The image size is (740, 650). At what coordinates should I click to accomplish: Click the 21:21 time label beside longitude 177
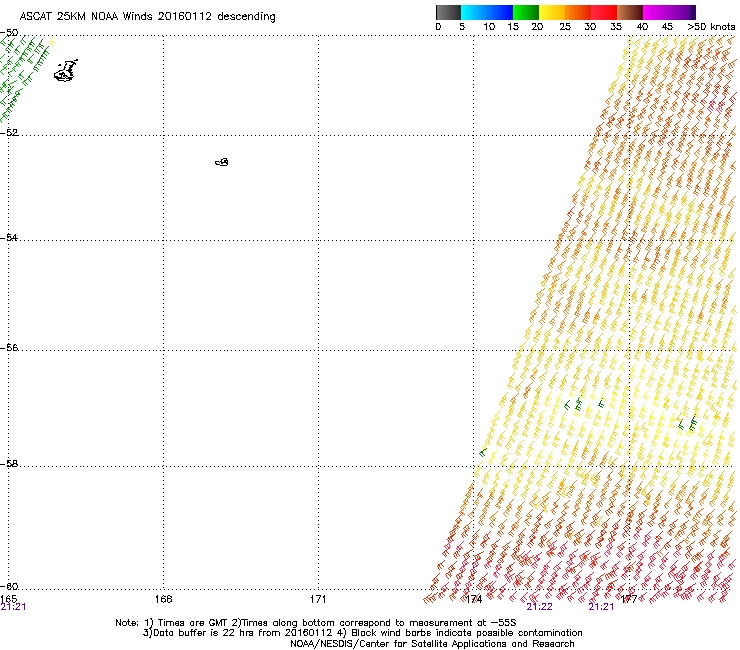(601, 607)
